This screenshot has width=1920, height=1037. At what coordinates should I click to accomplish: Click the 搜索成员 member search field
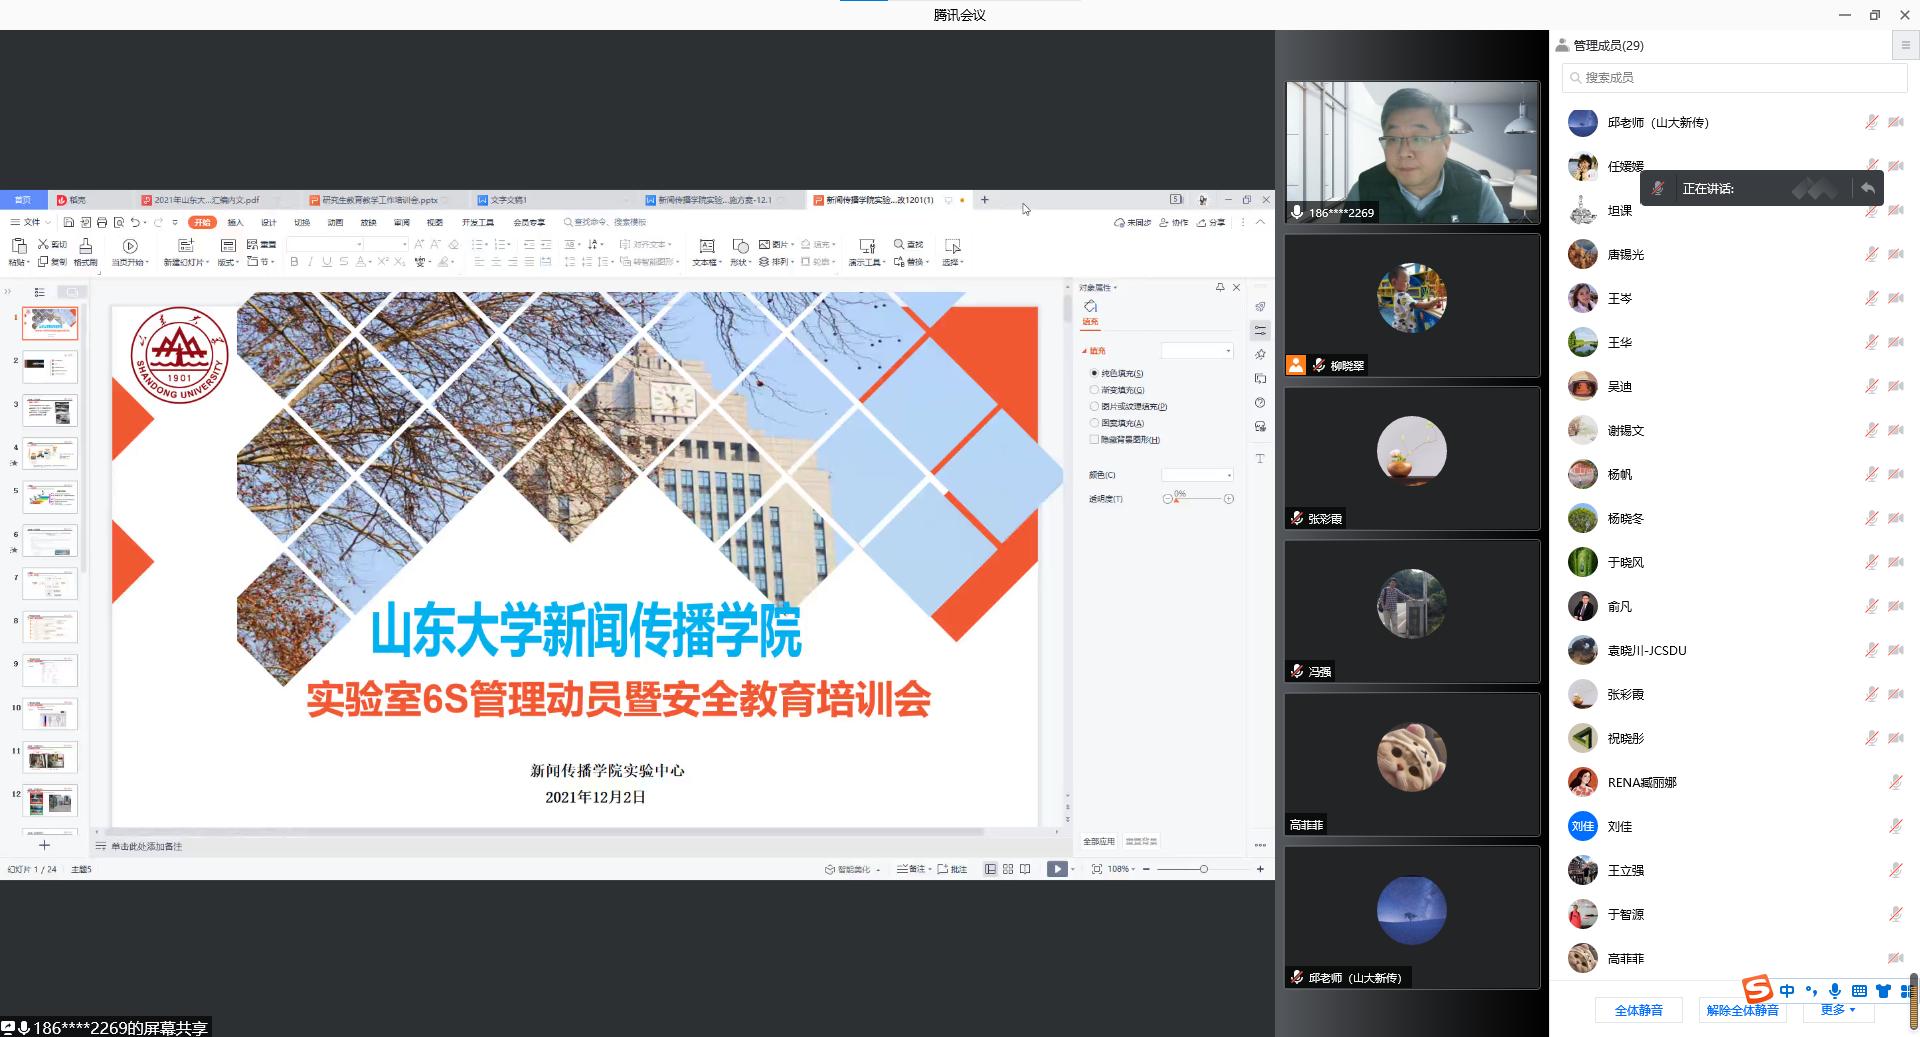pyautogui.click(x=1735, y=77)
